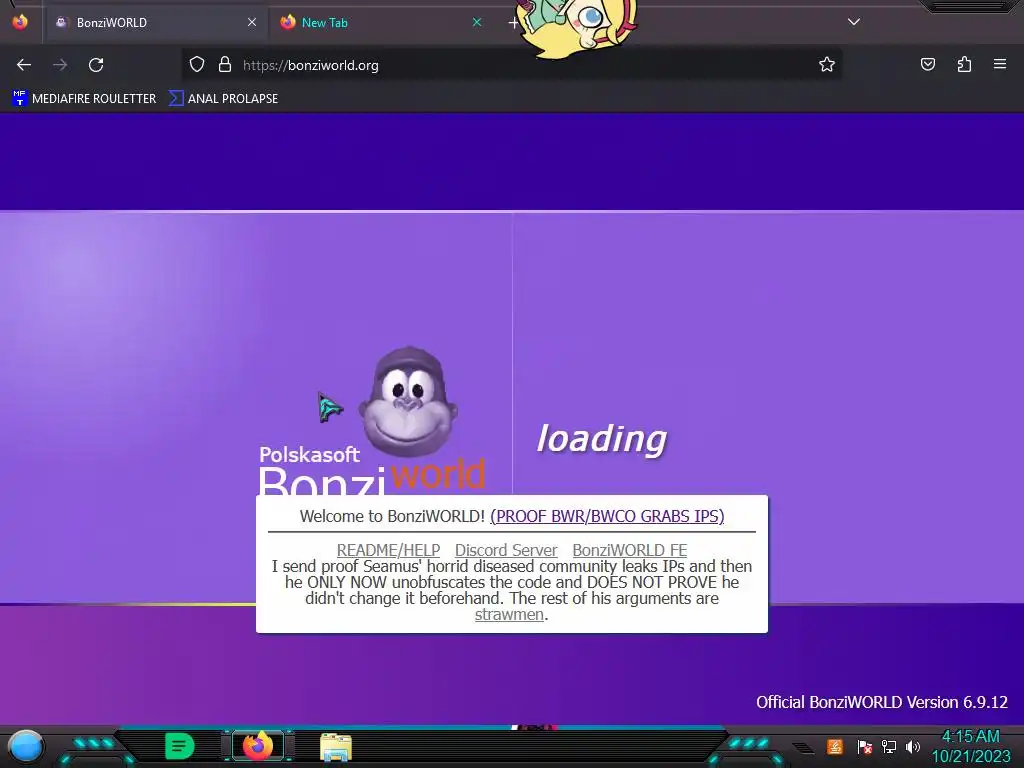Open the extensions puzzle icon
The width and height of the screenshot is (1024, 768).
964,65
